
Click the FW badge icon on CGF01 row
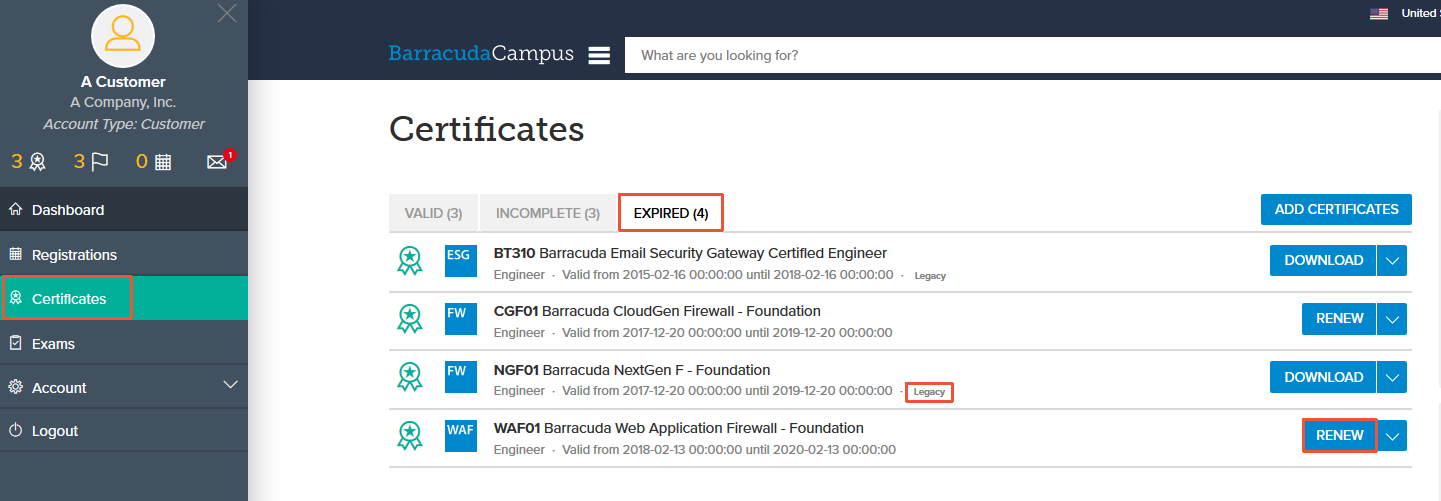[x=461, y=319]
